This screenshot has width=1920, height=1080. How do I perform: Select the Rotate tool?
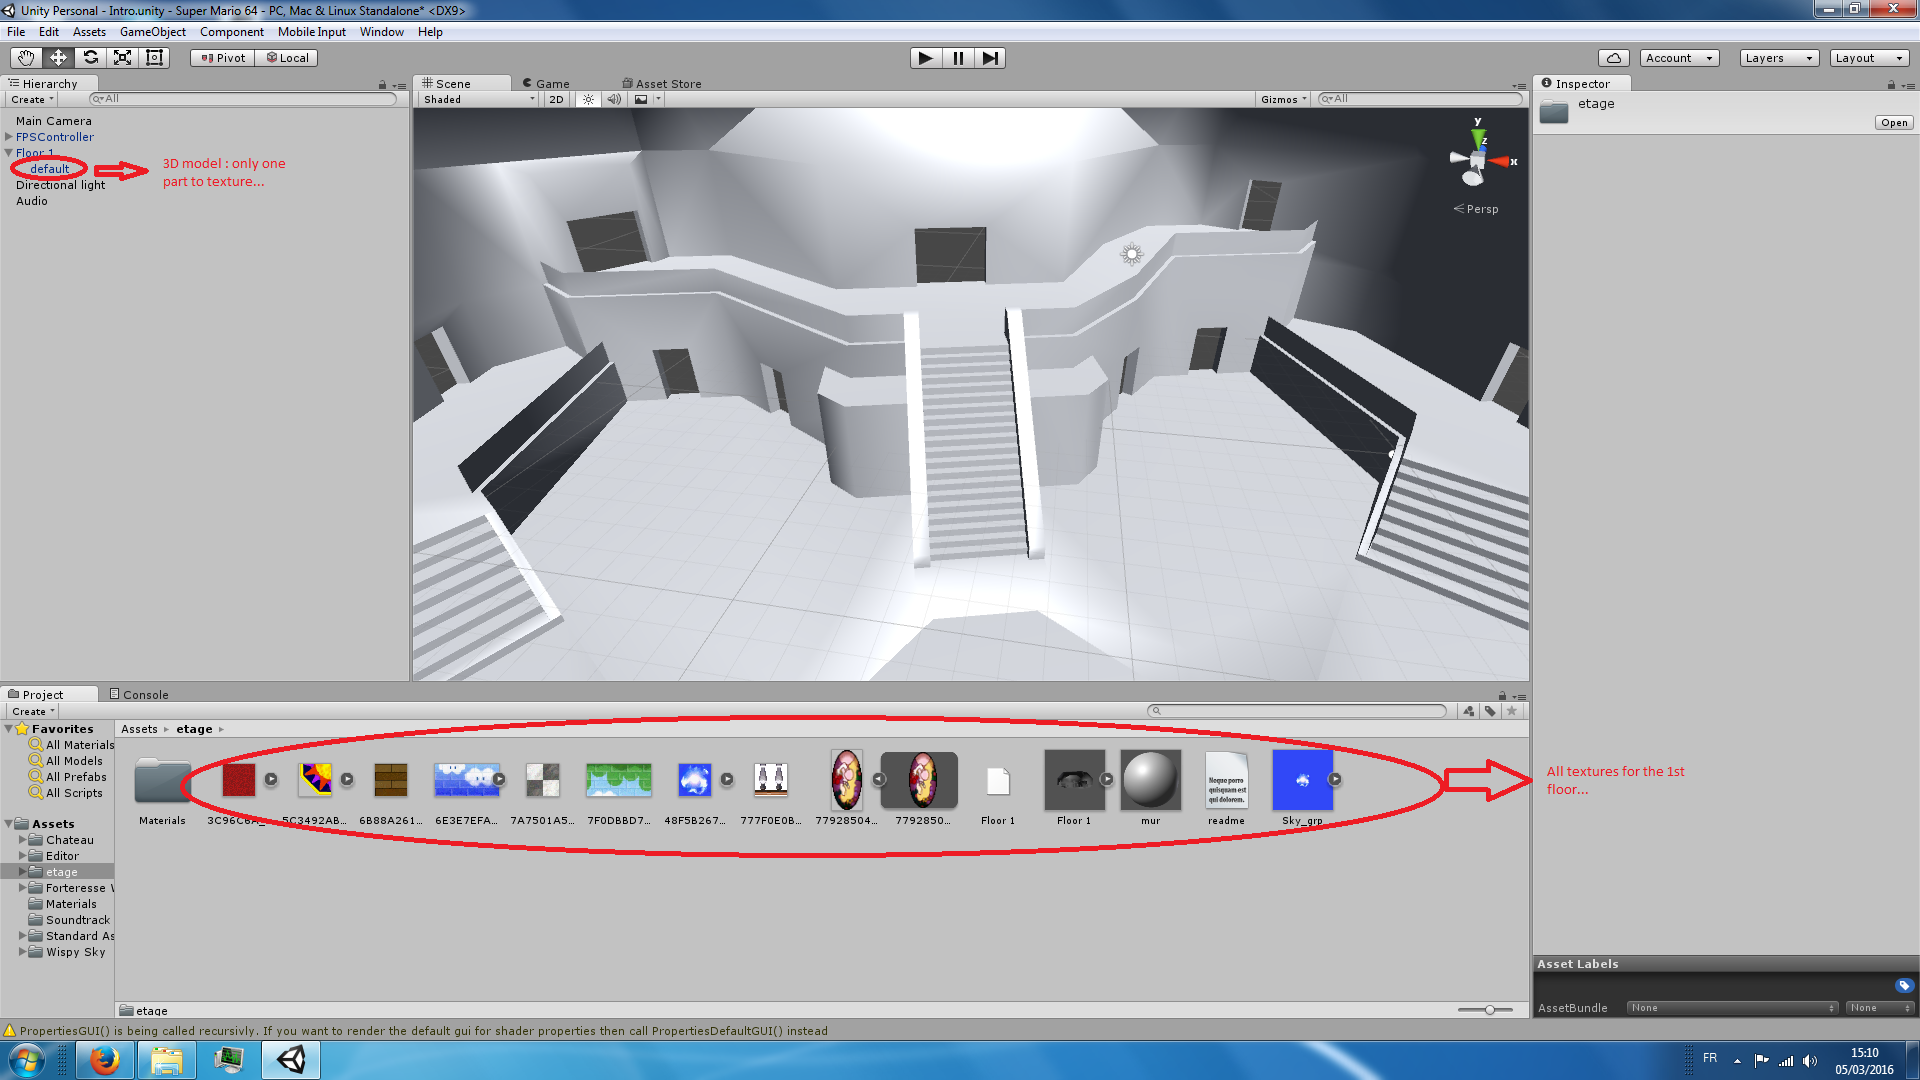pyautogui.click(x=90, y=58)
